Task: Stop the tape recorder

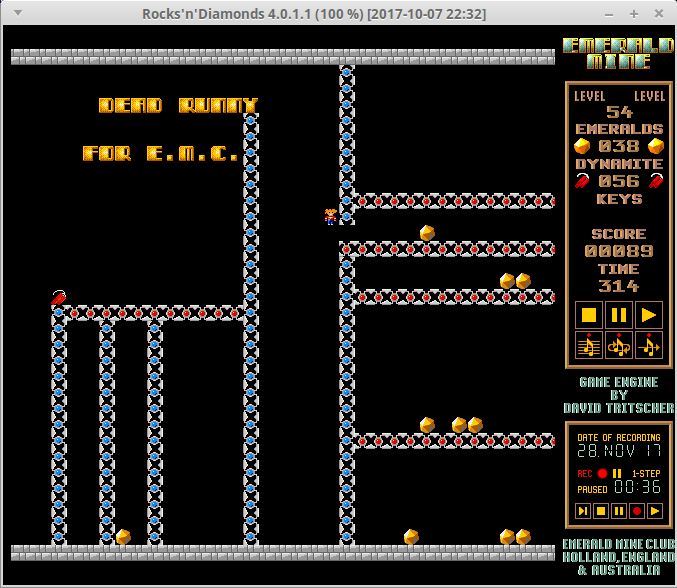Action: pos(601,511)
